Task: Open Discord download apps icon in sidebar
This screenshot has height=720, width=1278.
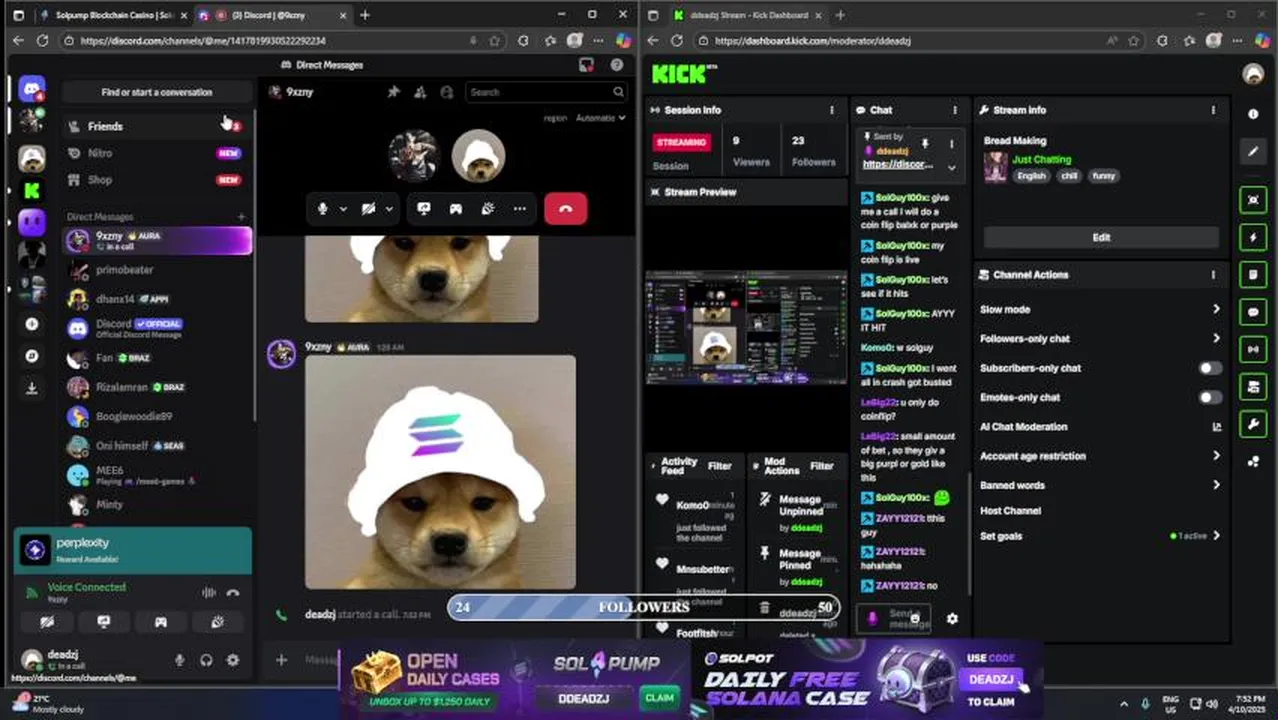Action: pyautogui.click(x=32, y=388)
